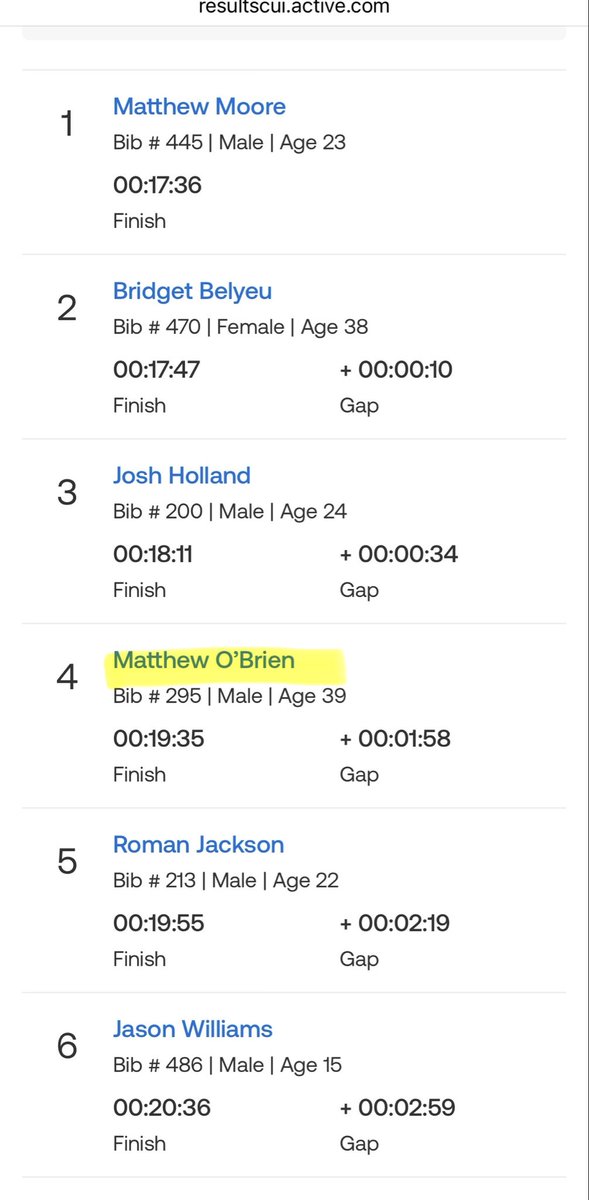Click the Josh Holland name link
This screenshot has width=589, height=1200.
pos(182,475)
